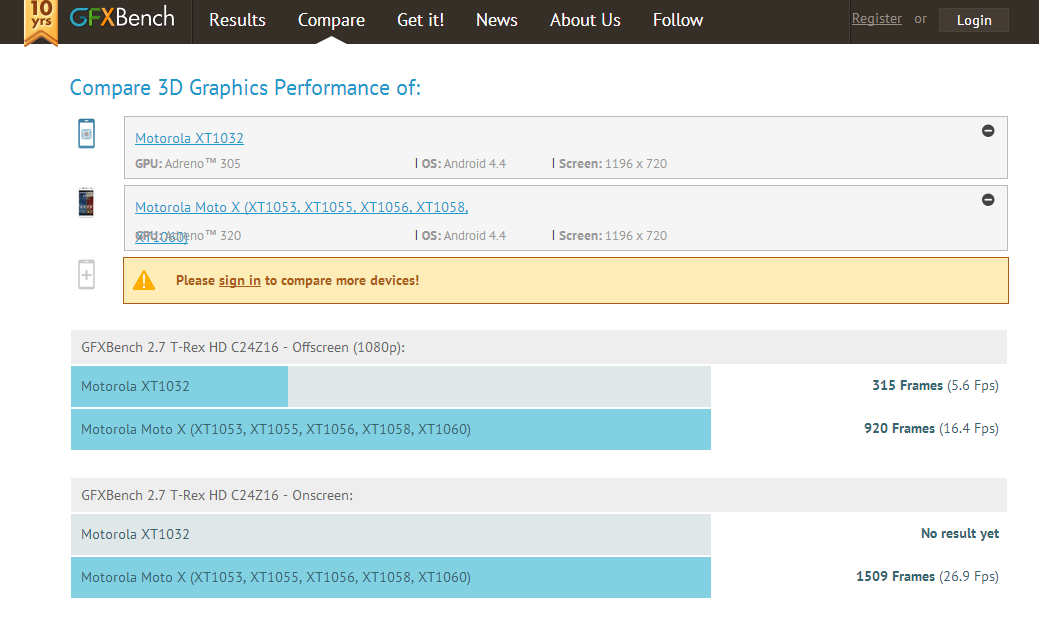Open the Compare menu

(331, 21)
